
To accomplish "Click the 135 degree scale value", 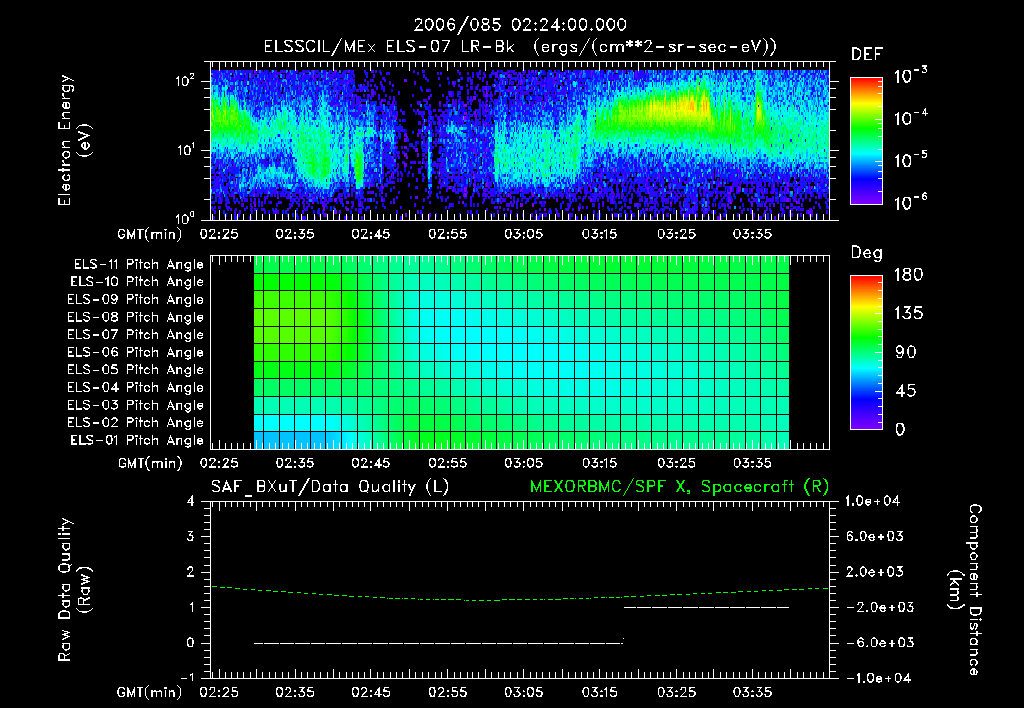I will [908, 313].
